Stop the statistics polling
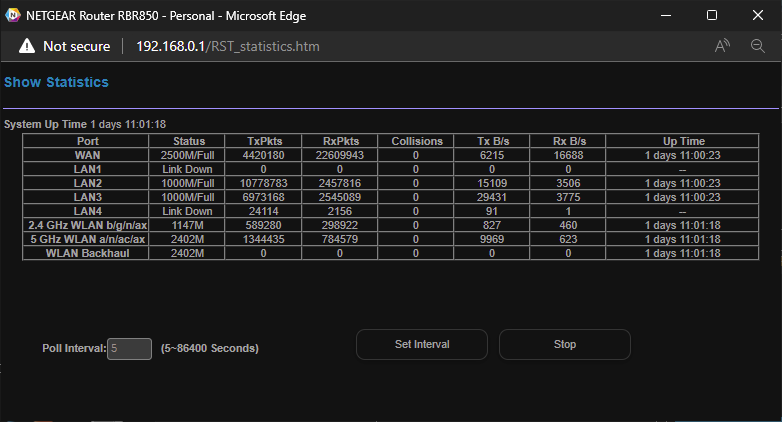 tap(565, 345)
